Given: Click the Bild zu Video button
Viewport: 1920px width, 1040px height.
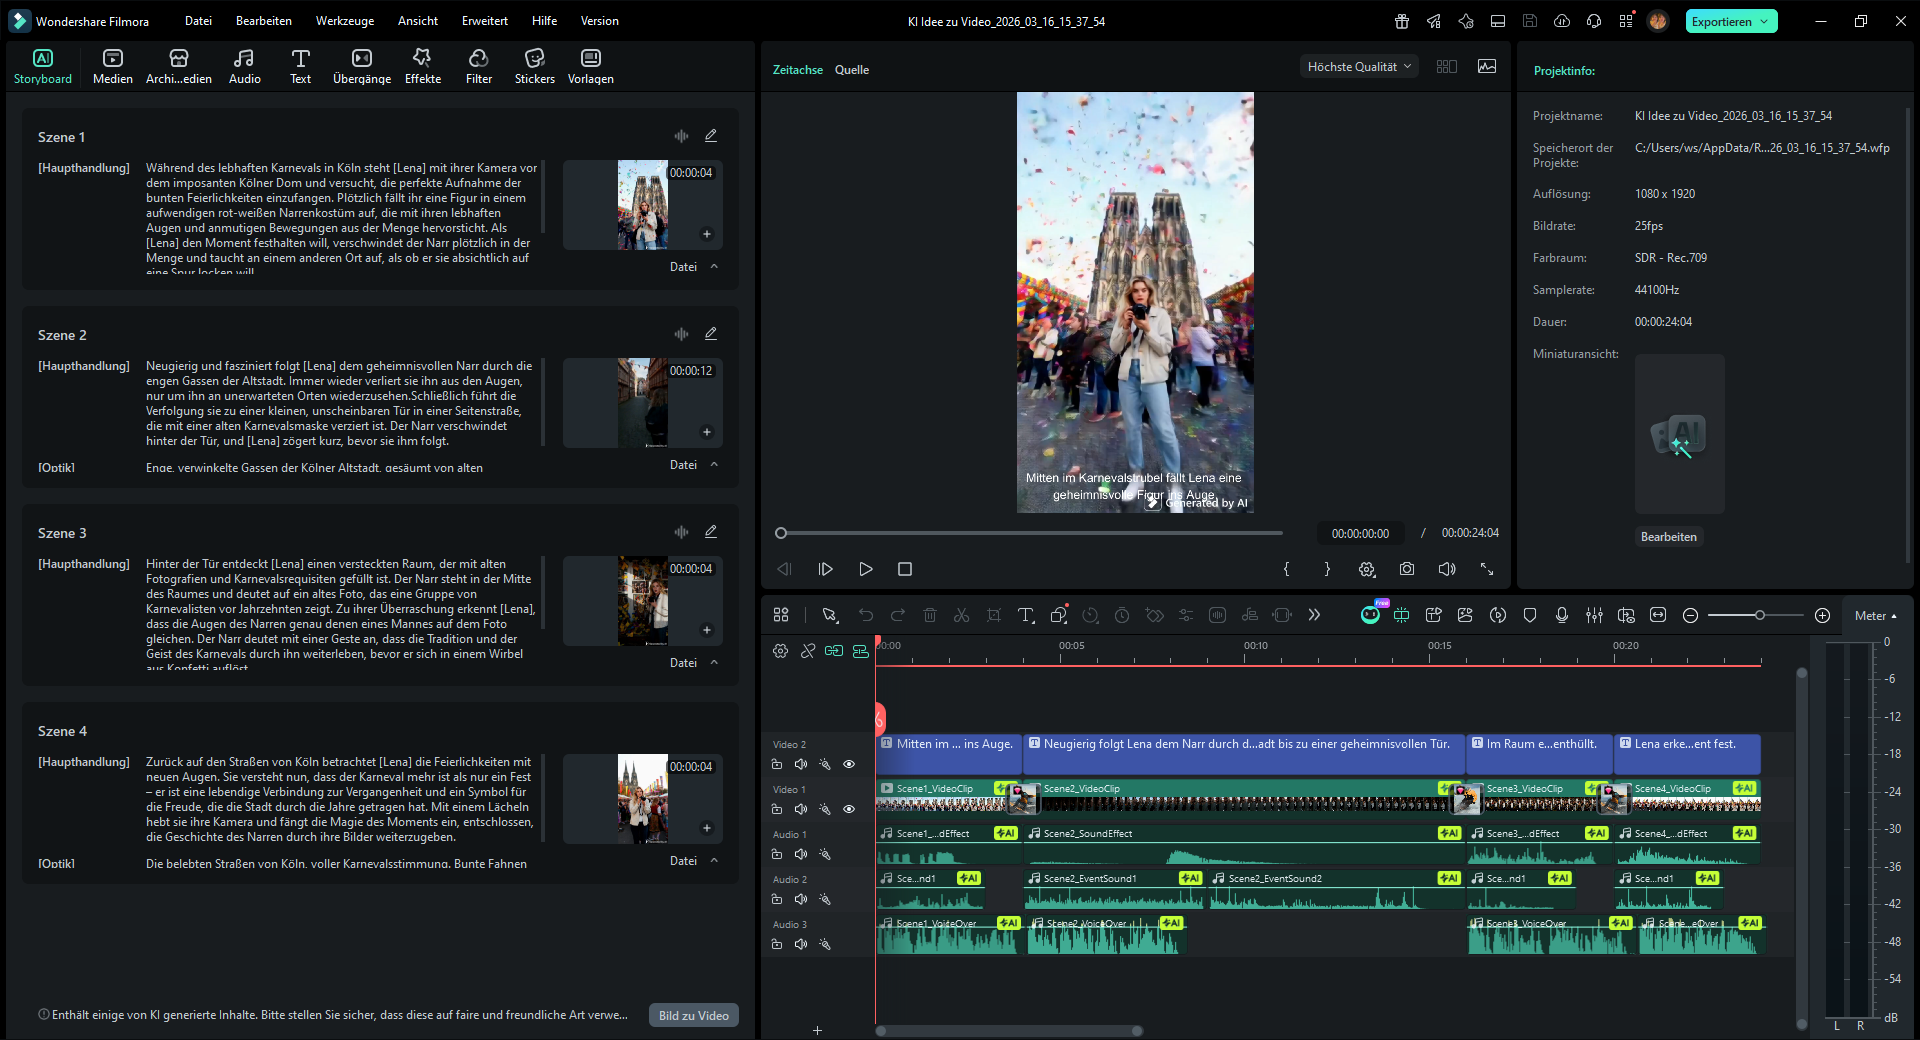Looking at the screenshot, I should [x=693, y=1015].
